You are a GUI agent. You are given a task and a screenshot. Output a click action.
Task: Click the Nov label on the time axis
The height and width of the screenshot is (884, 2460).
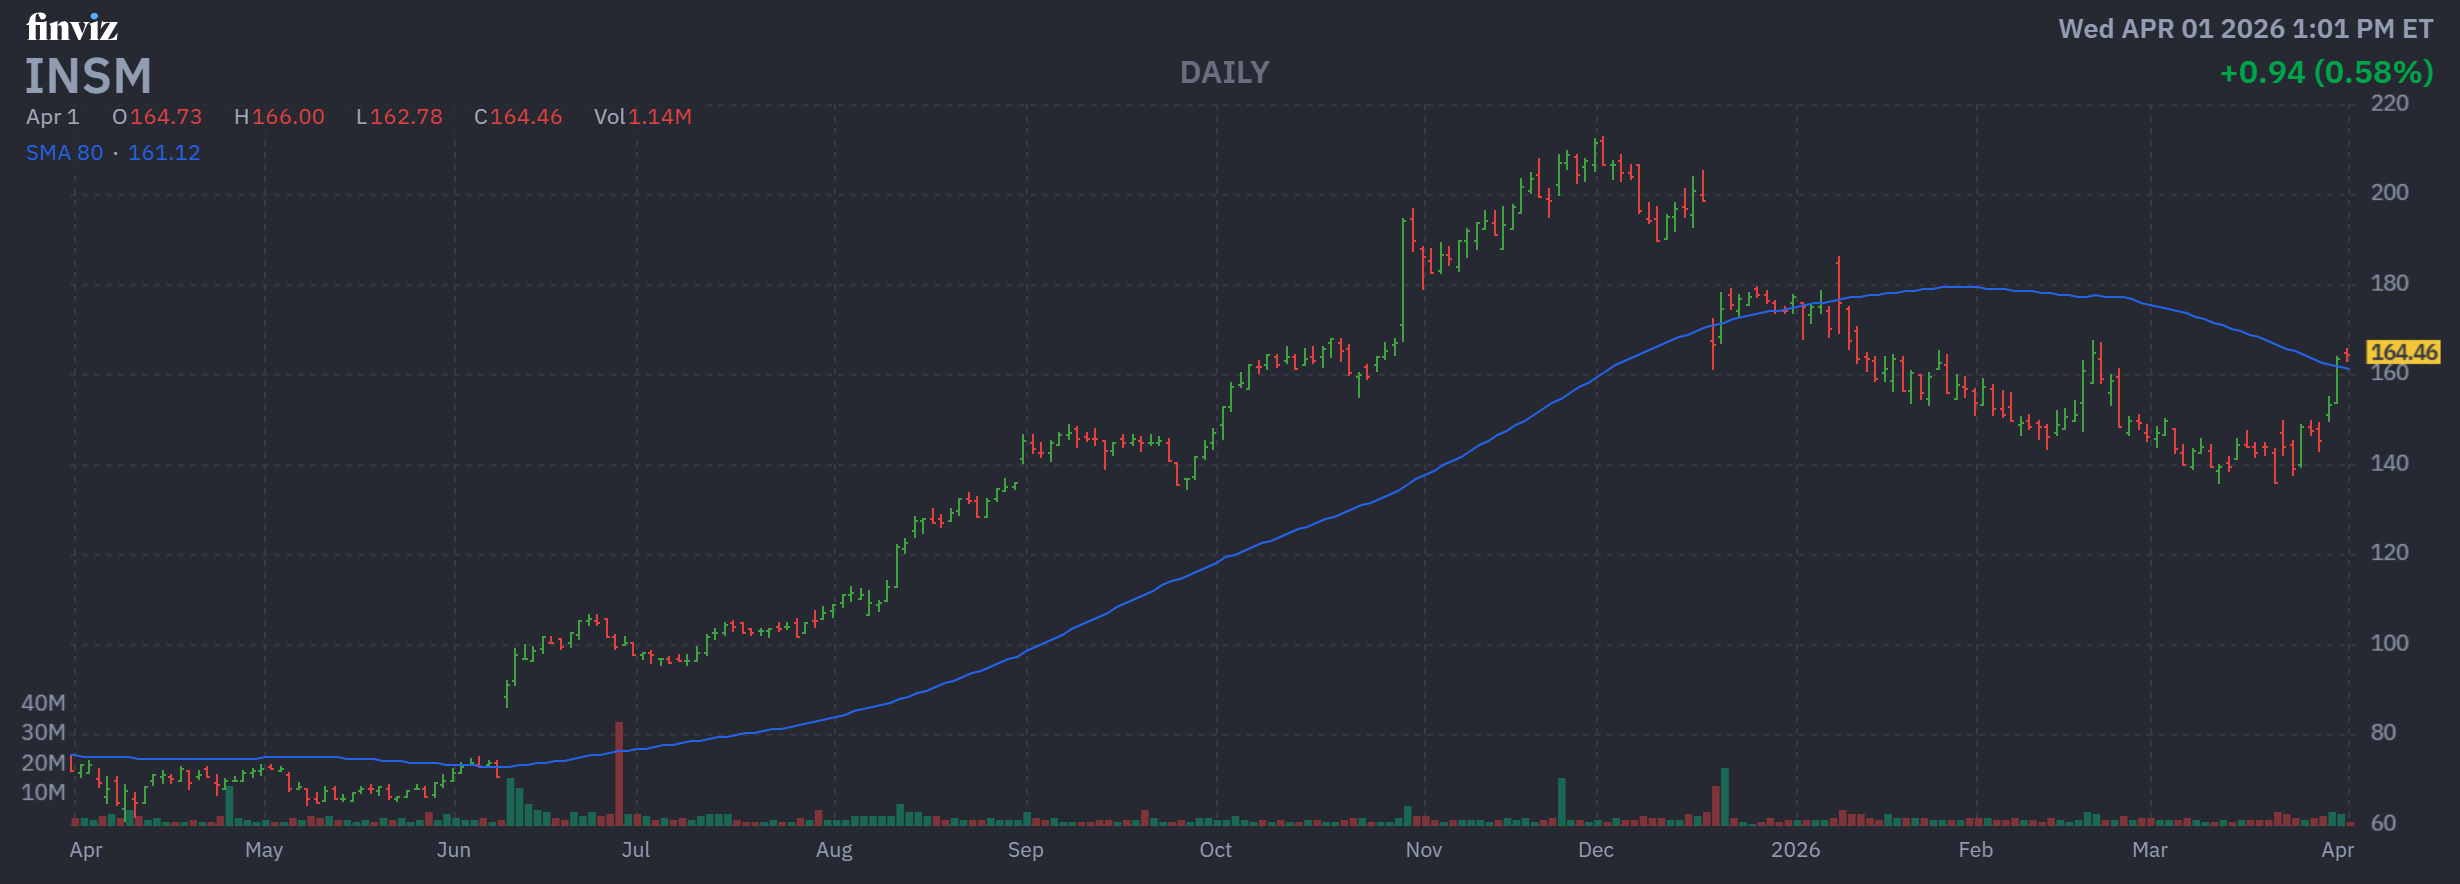(x=1423, y=850)
